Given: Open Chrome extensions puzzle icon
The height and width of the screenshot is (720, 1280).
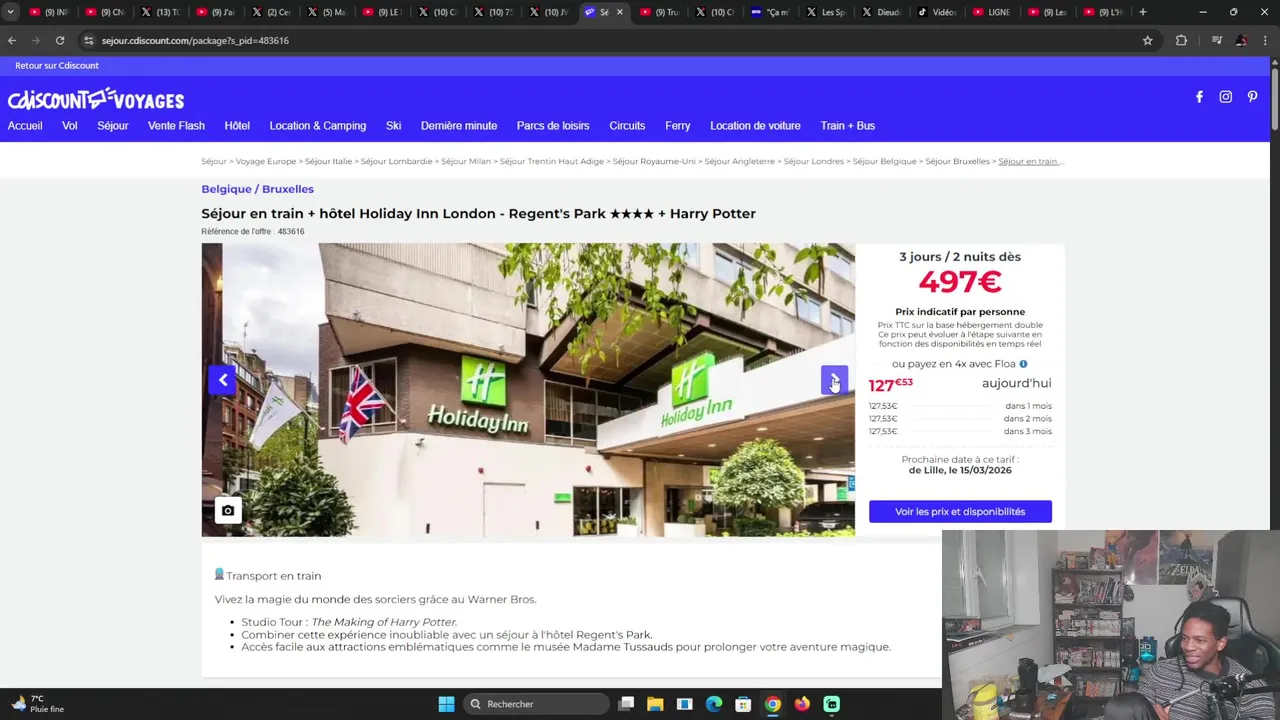Looking at the screenshot, I should [1181, 40].
